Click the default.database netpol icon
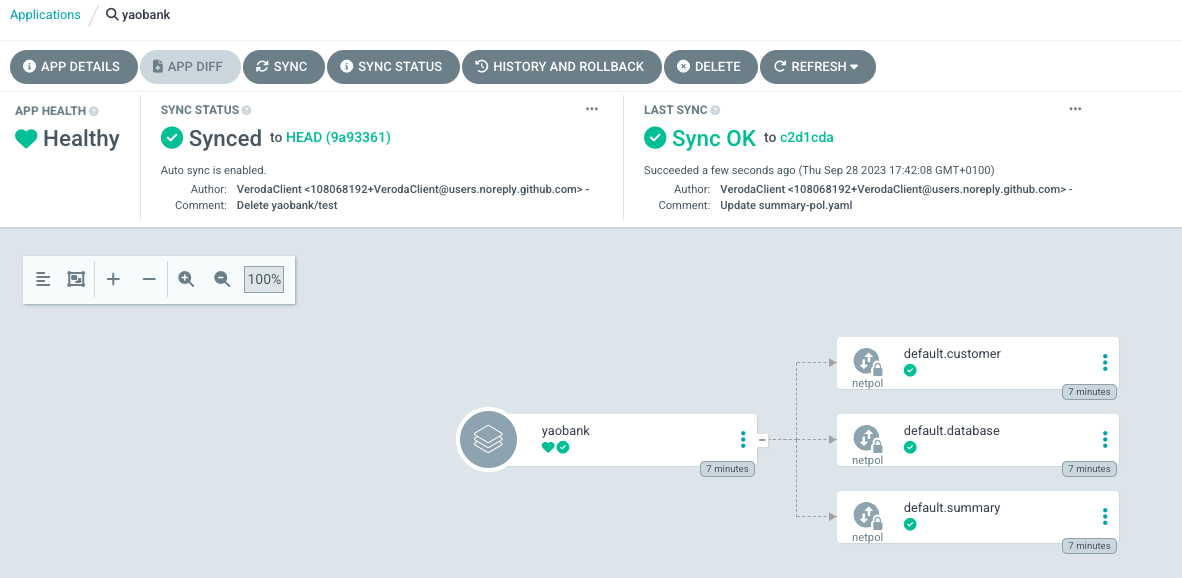 [x=867, y=439]
